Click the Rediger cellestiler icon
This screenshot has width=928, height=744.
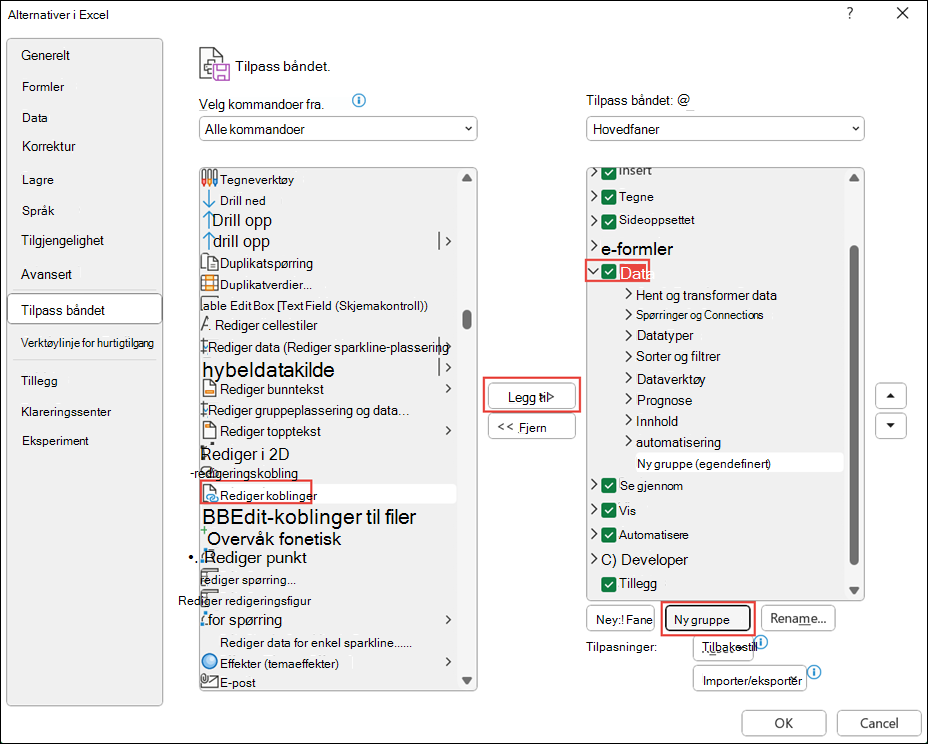click(206, 324)
